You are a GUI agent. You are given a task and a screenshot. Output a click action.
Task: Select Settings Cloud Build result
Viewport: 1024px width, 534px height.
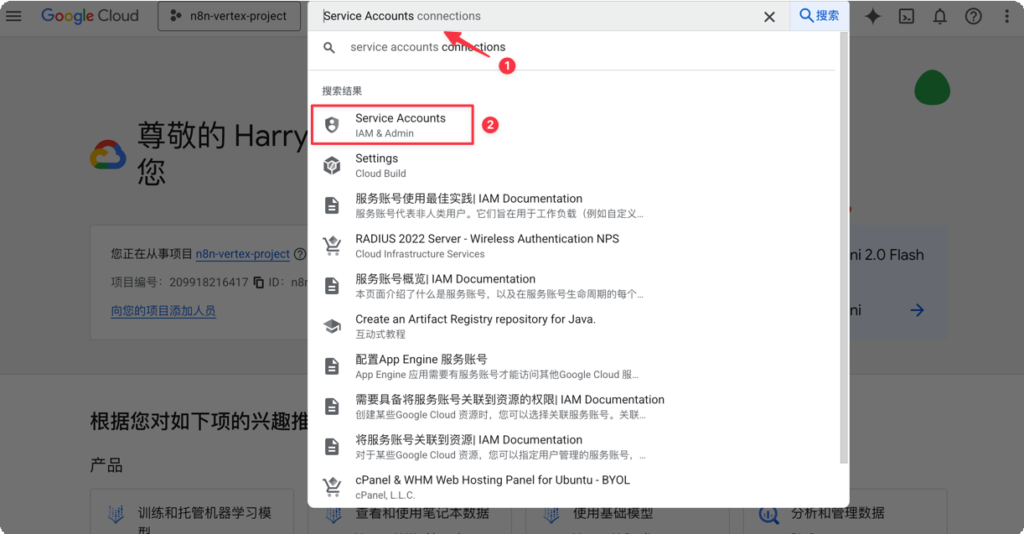tap(376, 165)
